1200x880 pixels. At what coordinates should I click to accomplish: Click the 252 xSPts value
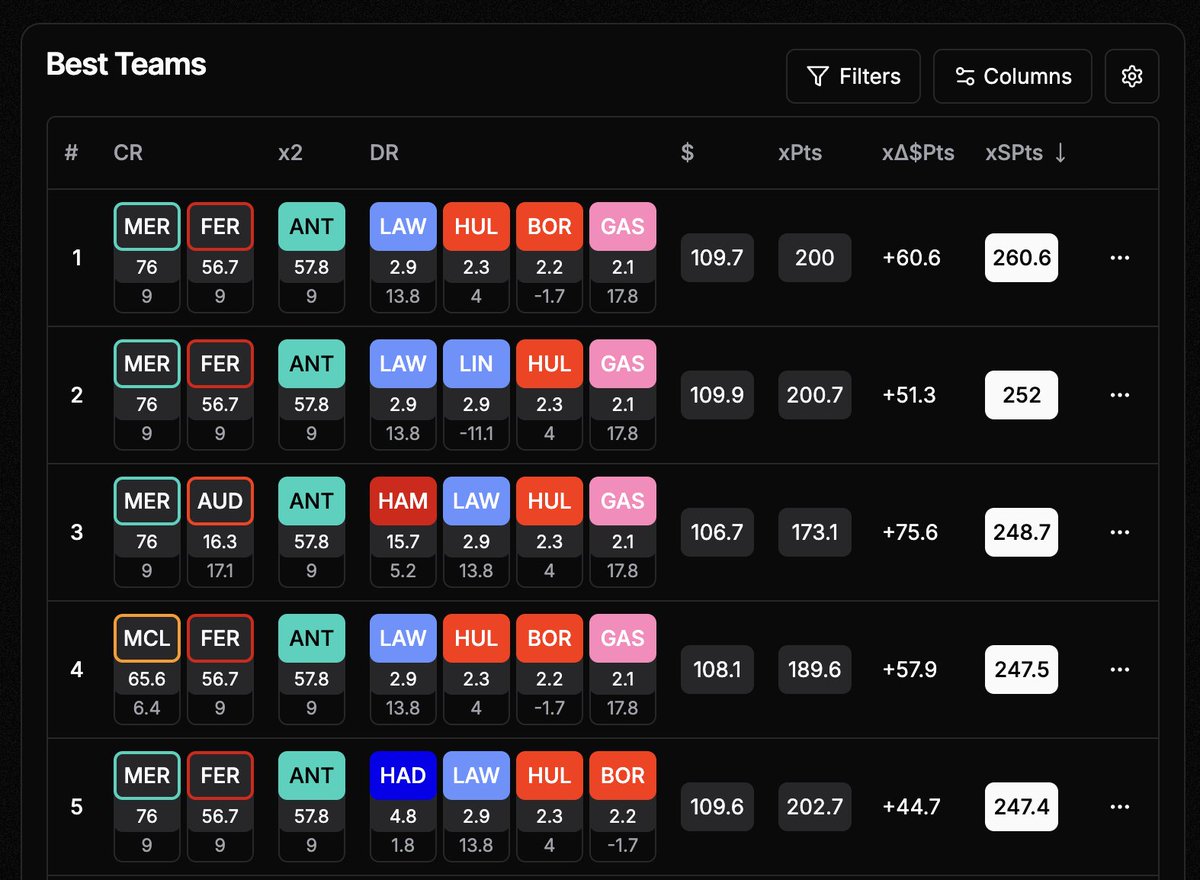point(1021,395)
